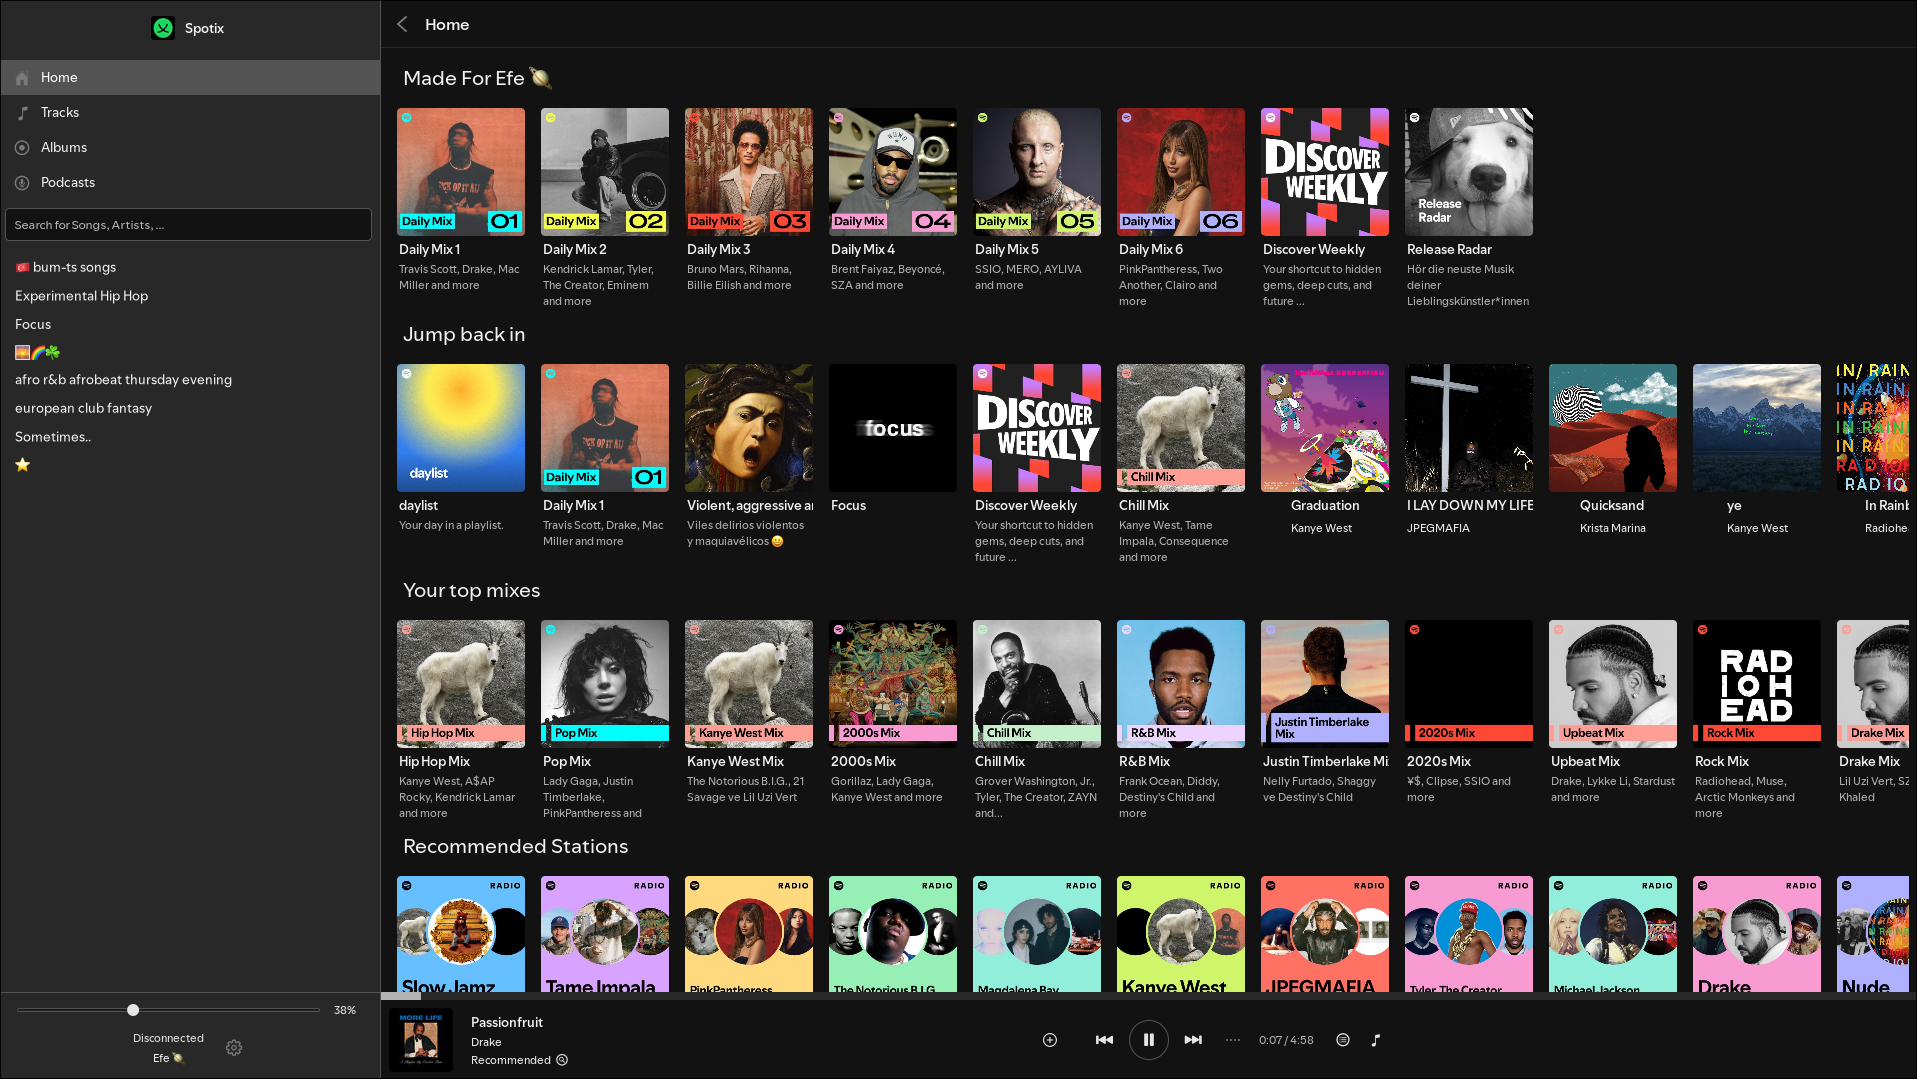The width and height of the screenshot is (1917, 1079).
Task: Click the house icon beside Home
Action: coord(22,78)
